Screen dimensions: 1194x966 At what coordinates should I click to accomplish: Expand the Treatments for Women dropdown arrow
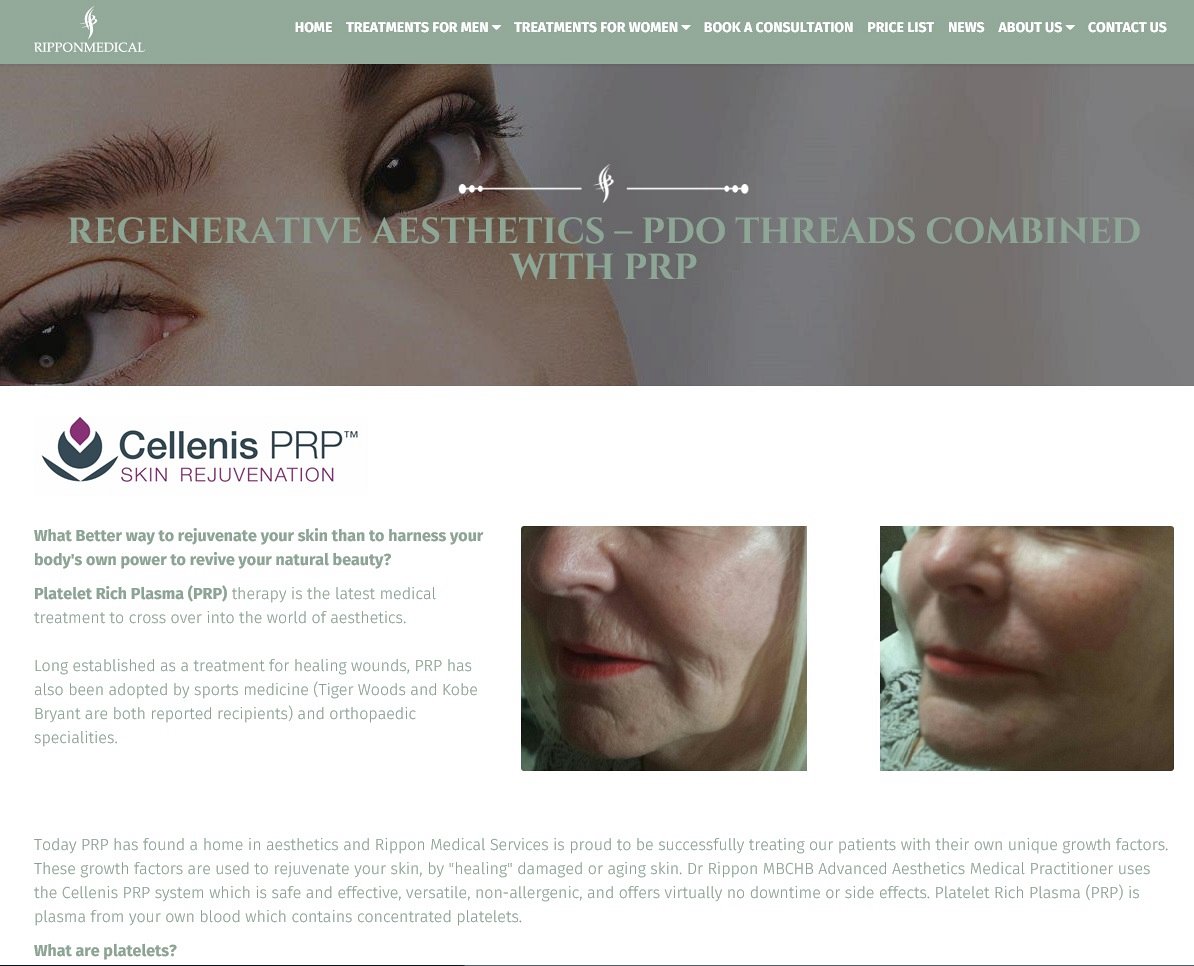[x=685, y=27]
